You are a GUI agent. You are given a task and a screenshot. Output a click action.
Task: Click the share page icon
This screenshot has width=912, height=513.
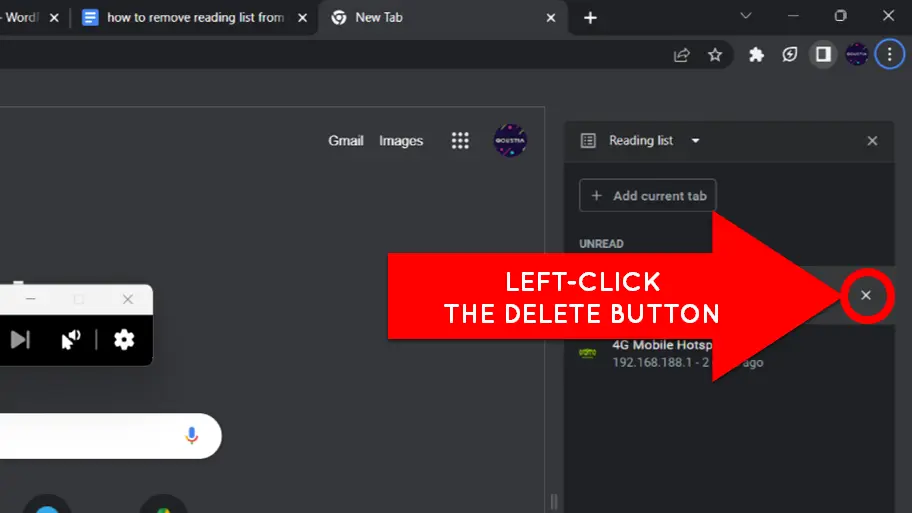point(682,55)
